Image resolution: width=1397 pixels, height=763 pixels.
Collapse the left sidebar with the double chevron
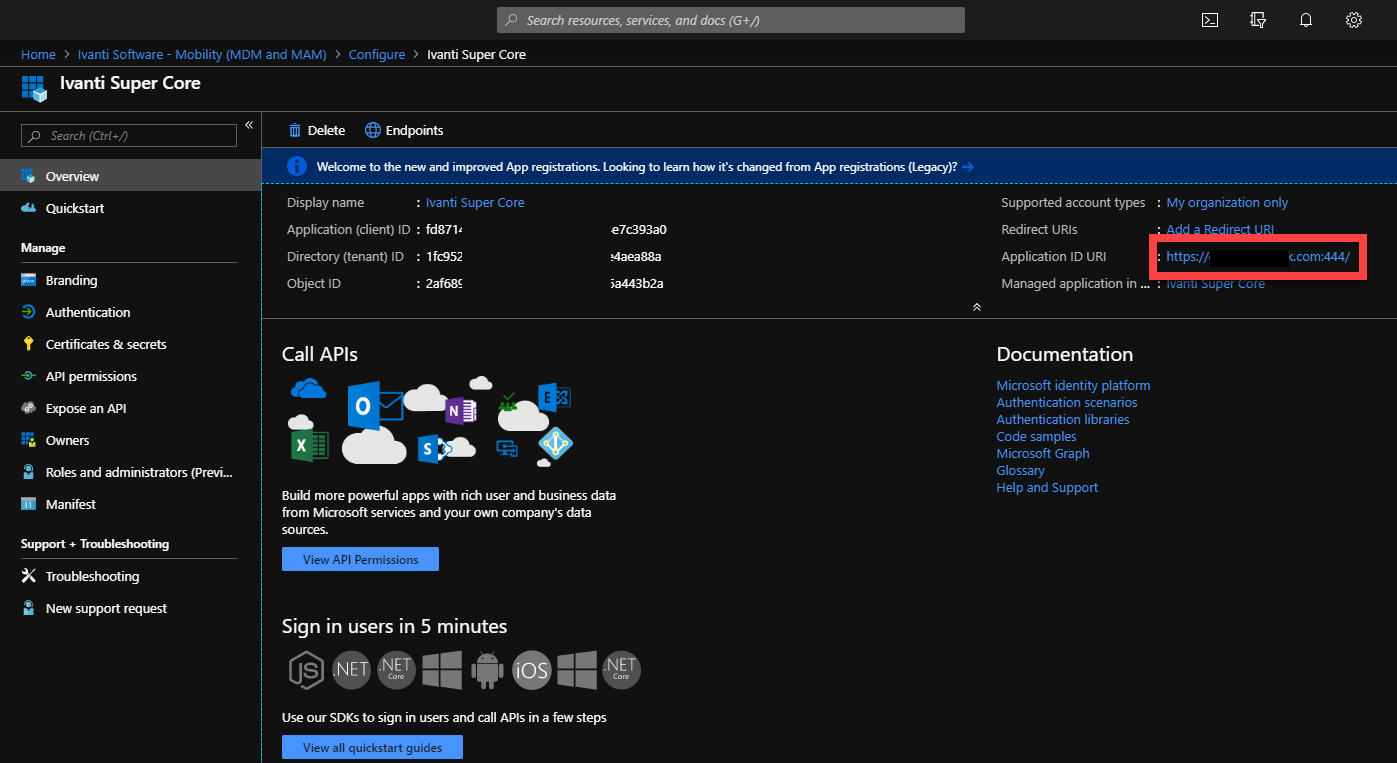(248, 124)
